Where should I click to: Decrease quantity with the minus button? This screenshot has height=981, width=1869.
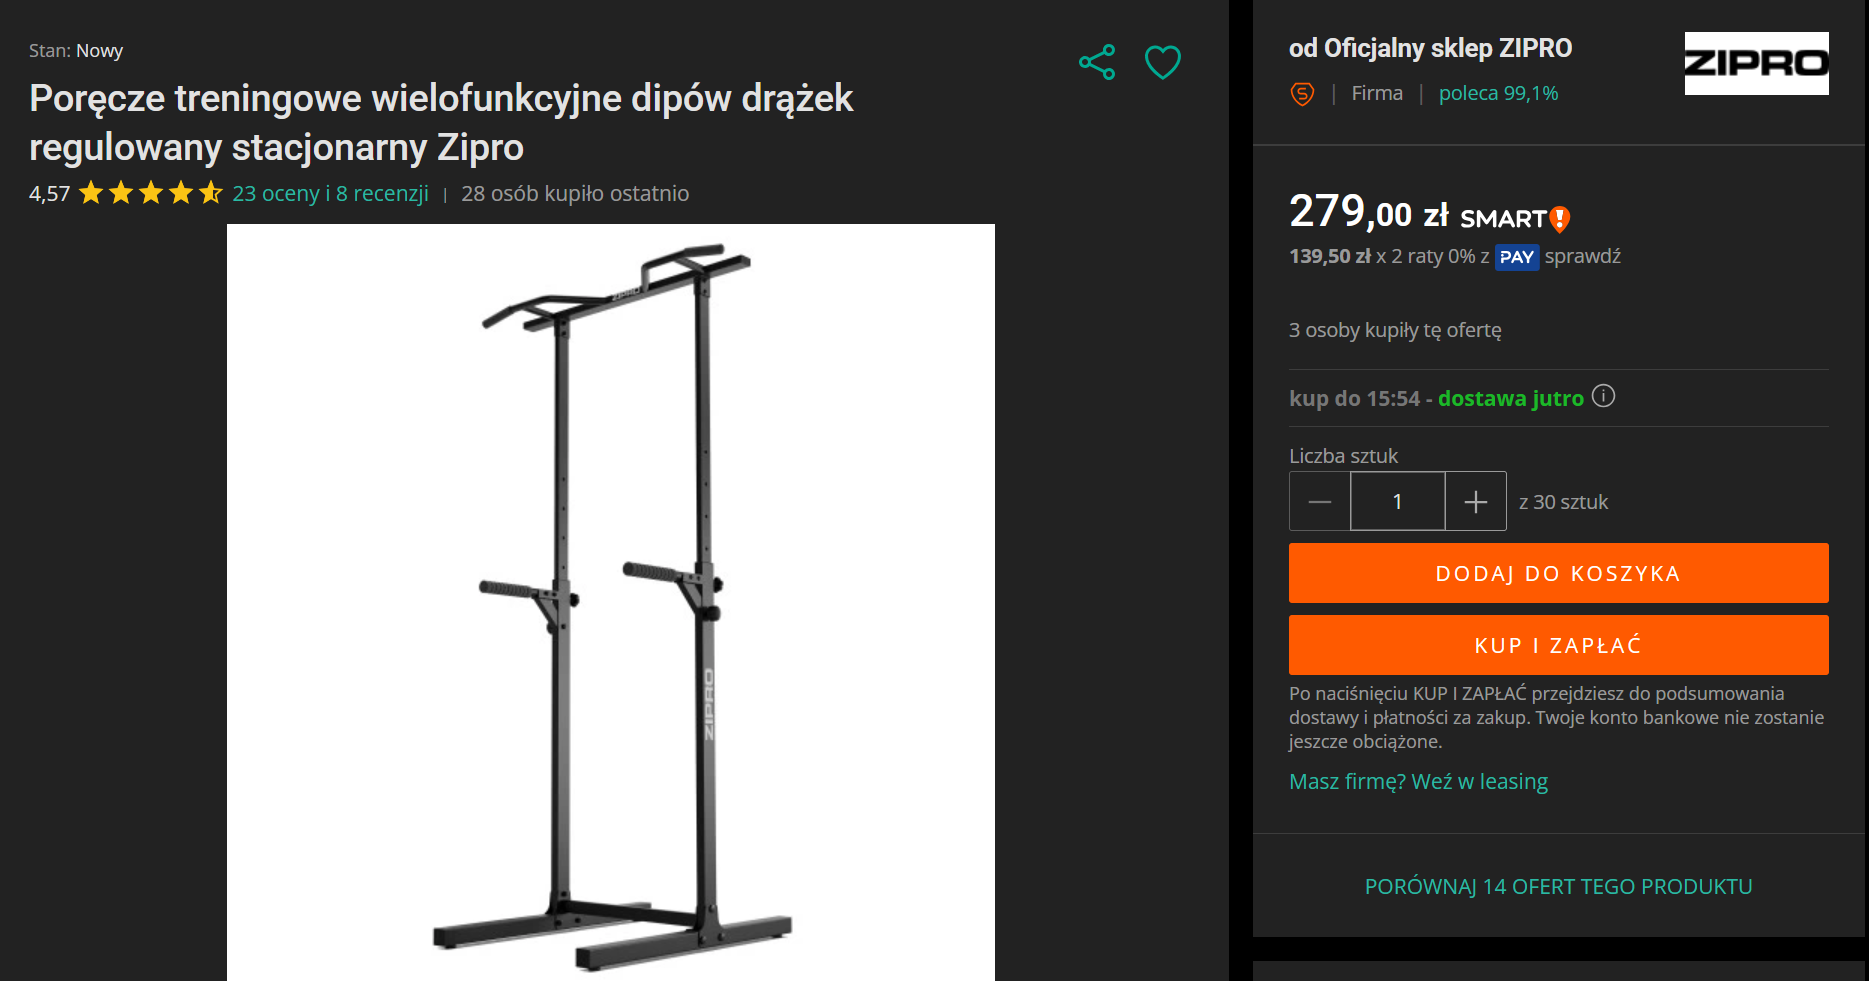[x=1320, y=502]
